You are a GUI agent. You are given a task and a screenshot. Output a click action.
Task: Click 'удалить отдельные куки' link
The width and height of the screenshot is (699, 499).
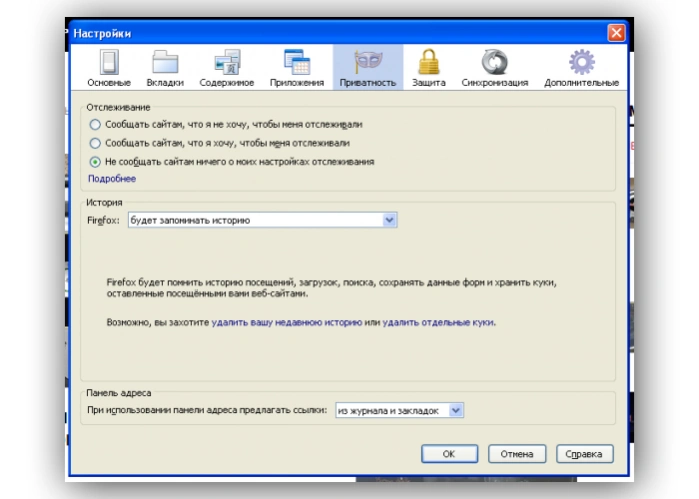pos(438,322)
